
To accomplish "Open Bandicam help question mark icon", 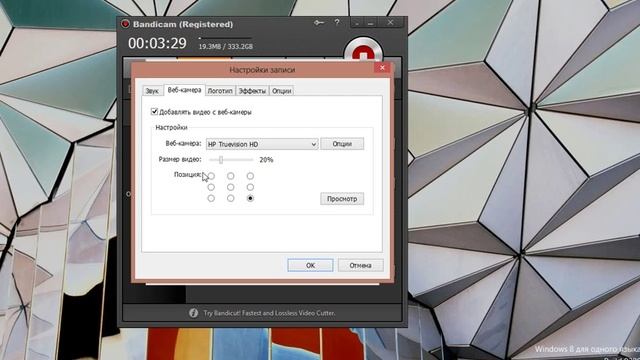I will (337, 22).
